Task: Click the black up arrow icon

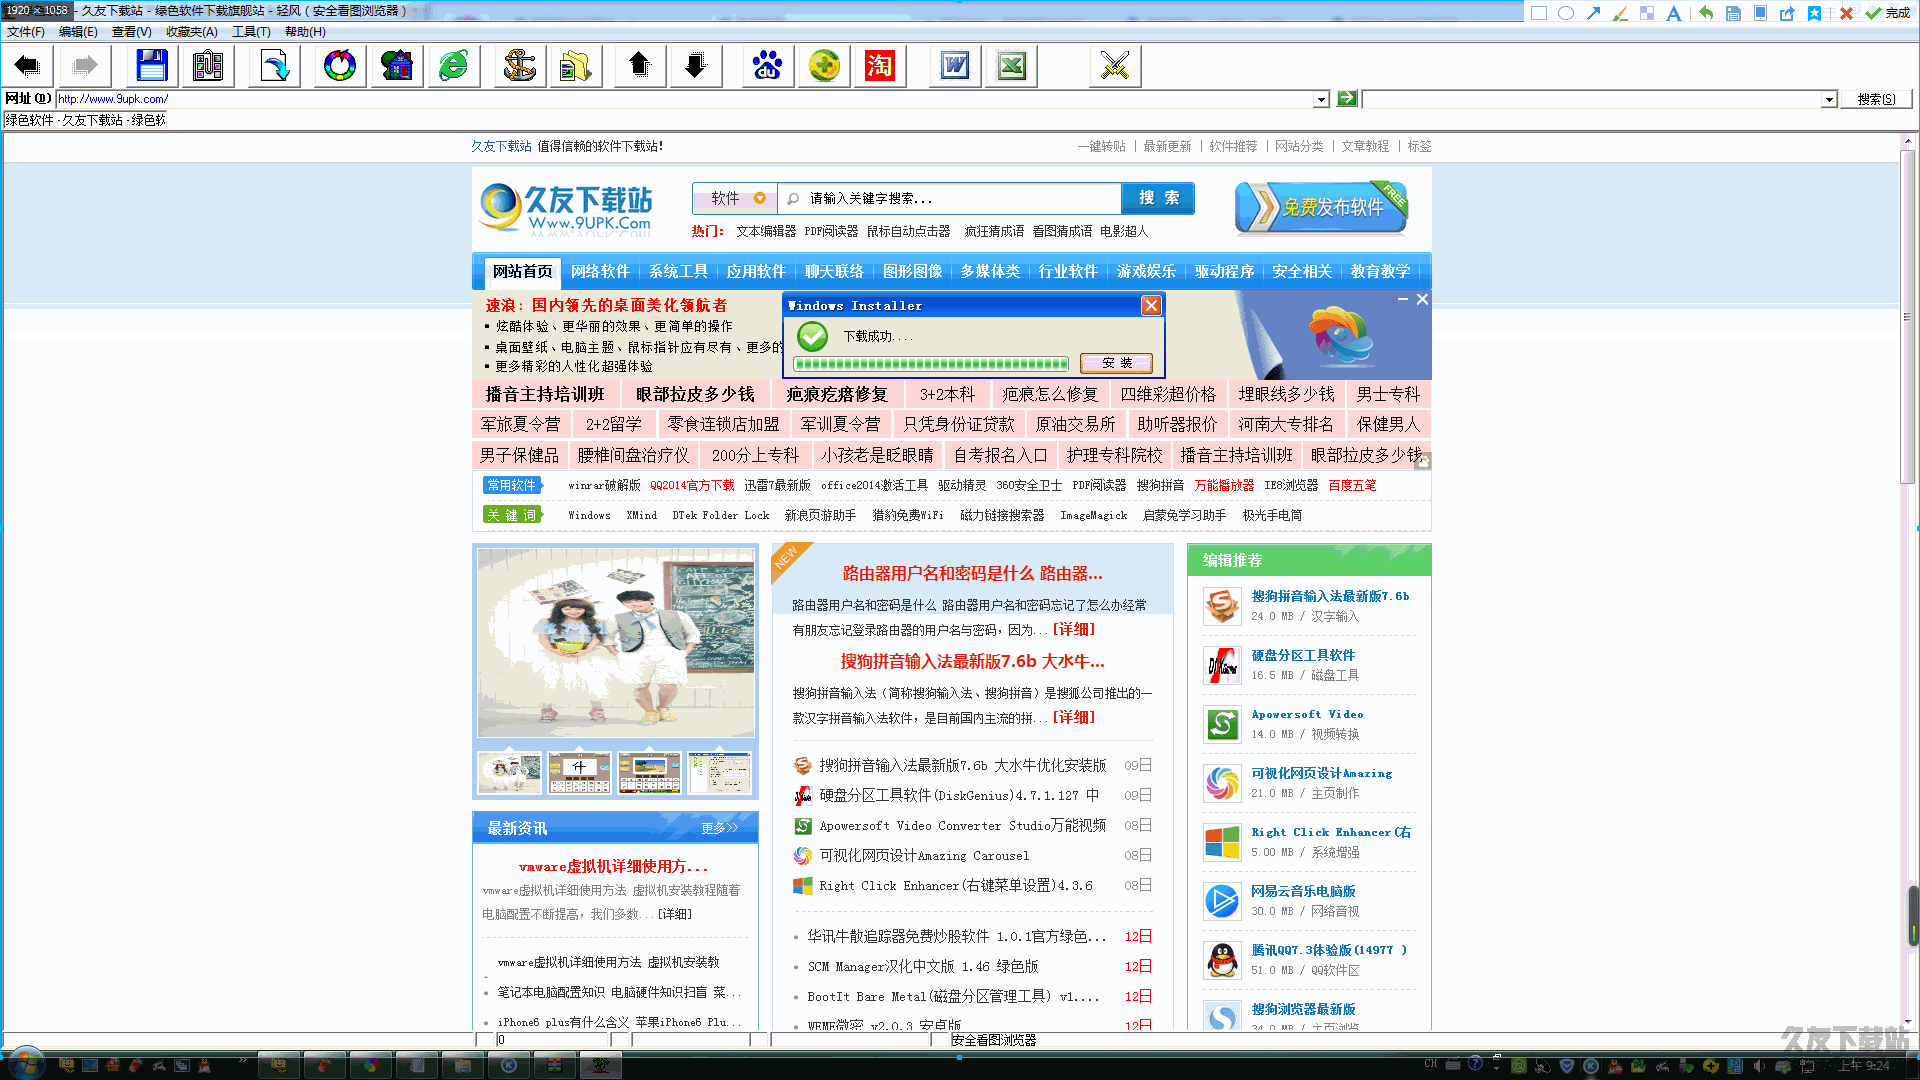Action: (640, 66)
